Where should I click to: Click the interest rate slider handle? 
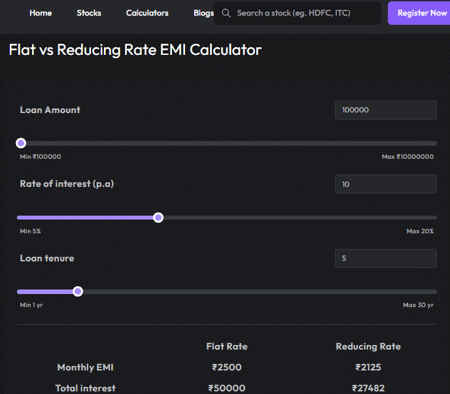pyautogui.click(x=158, y=218)
